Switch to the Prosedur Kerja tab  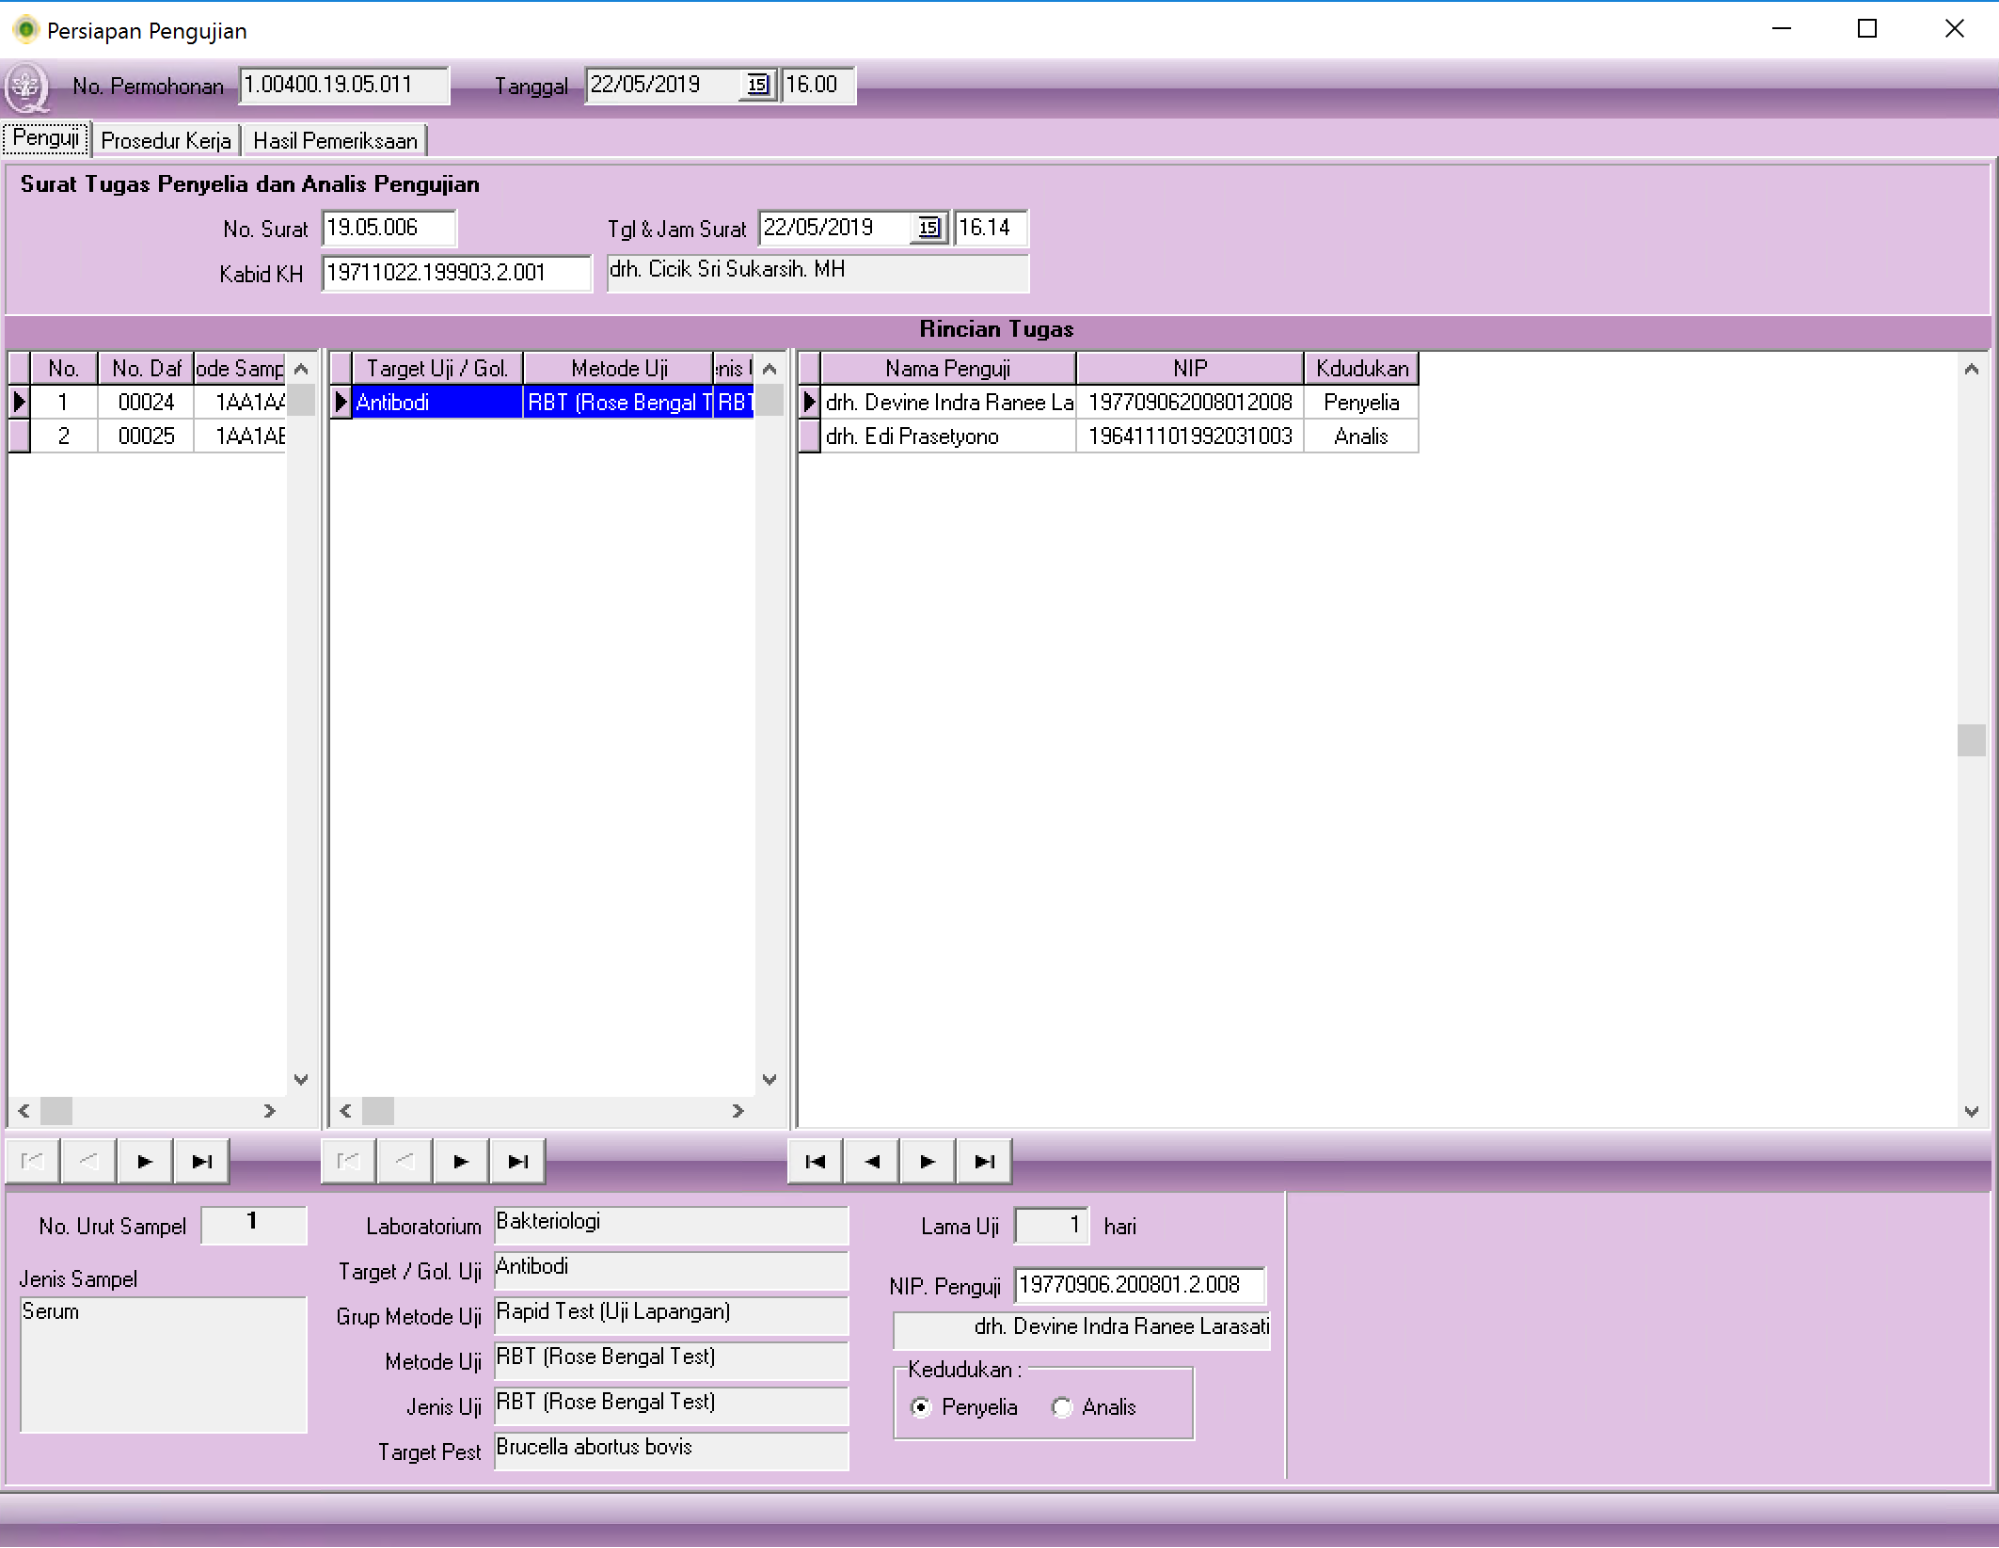(166, 141)
